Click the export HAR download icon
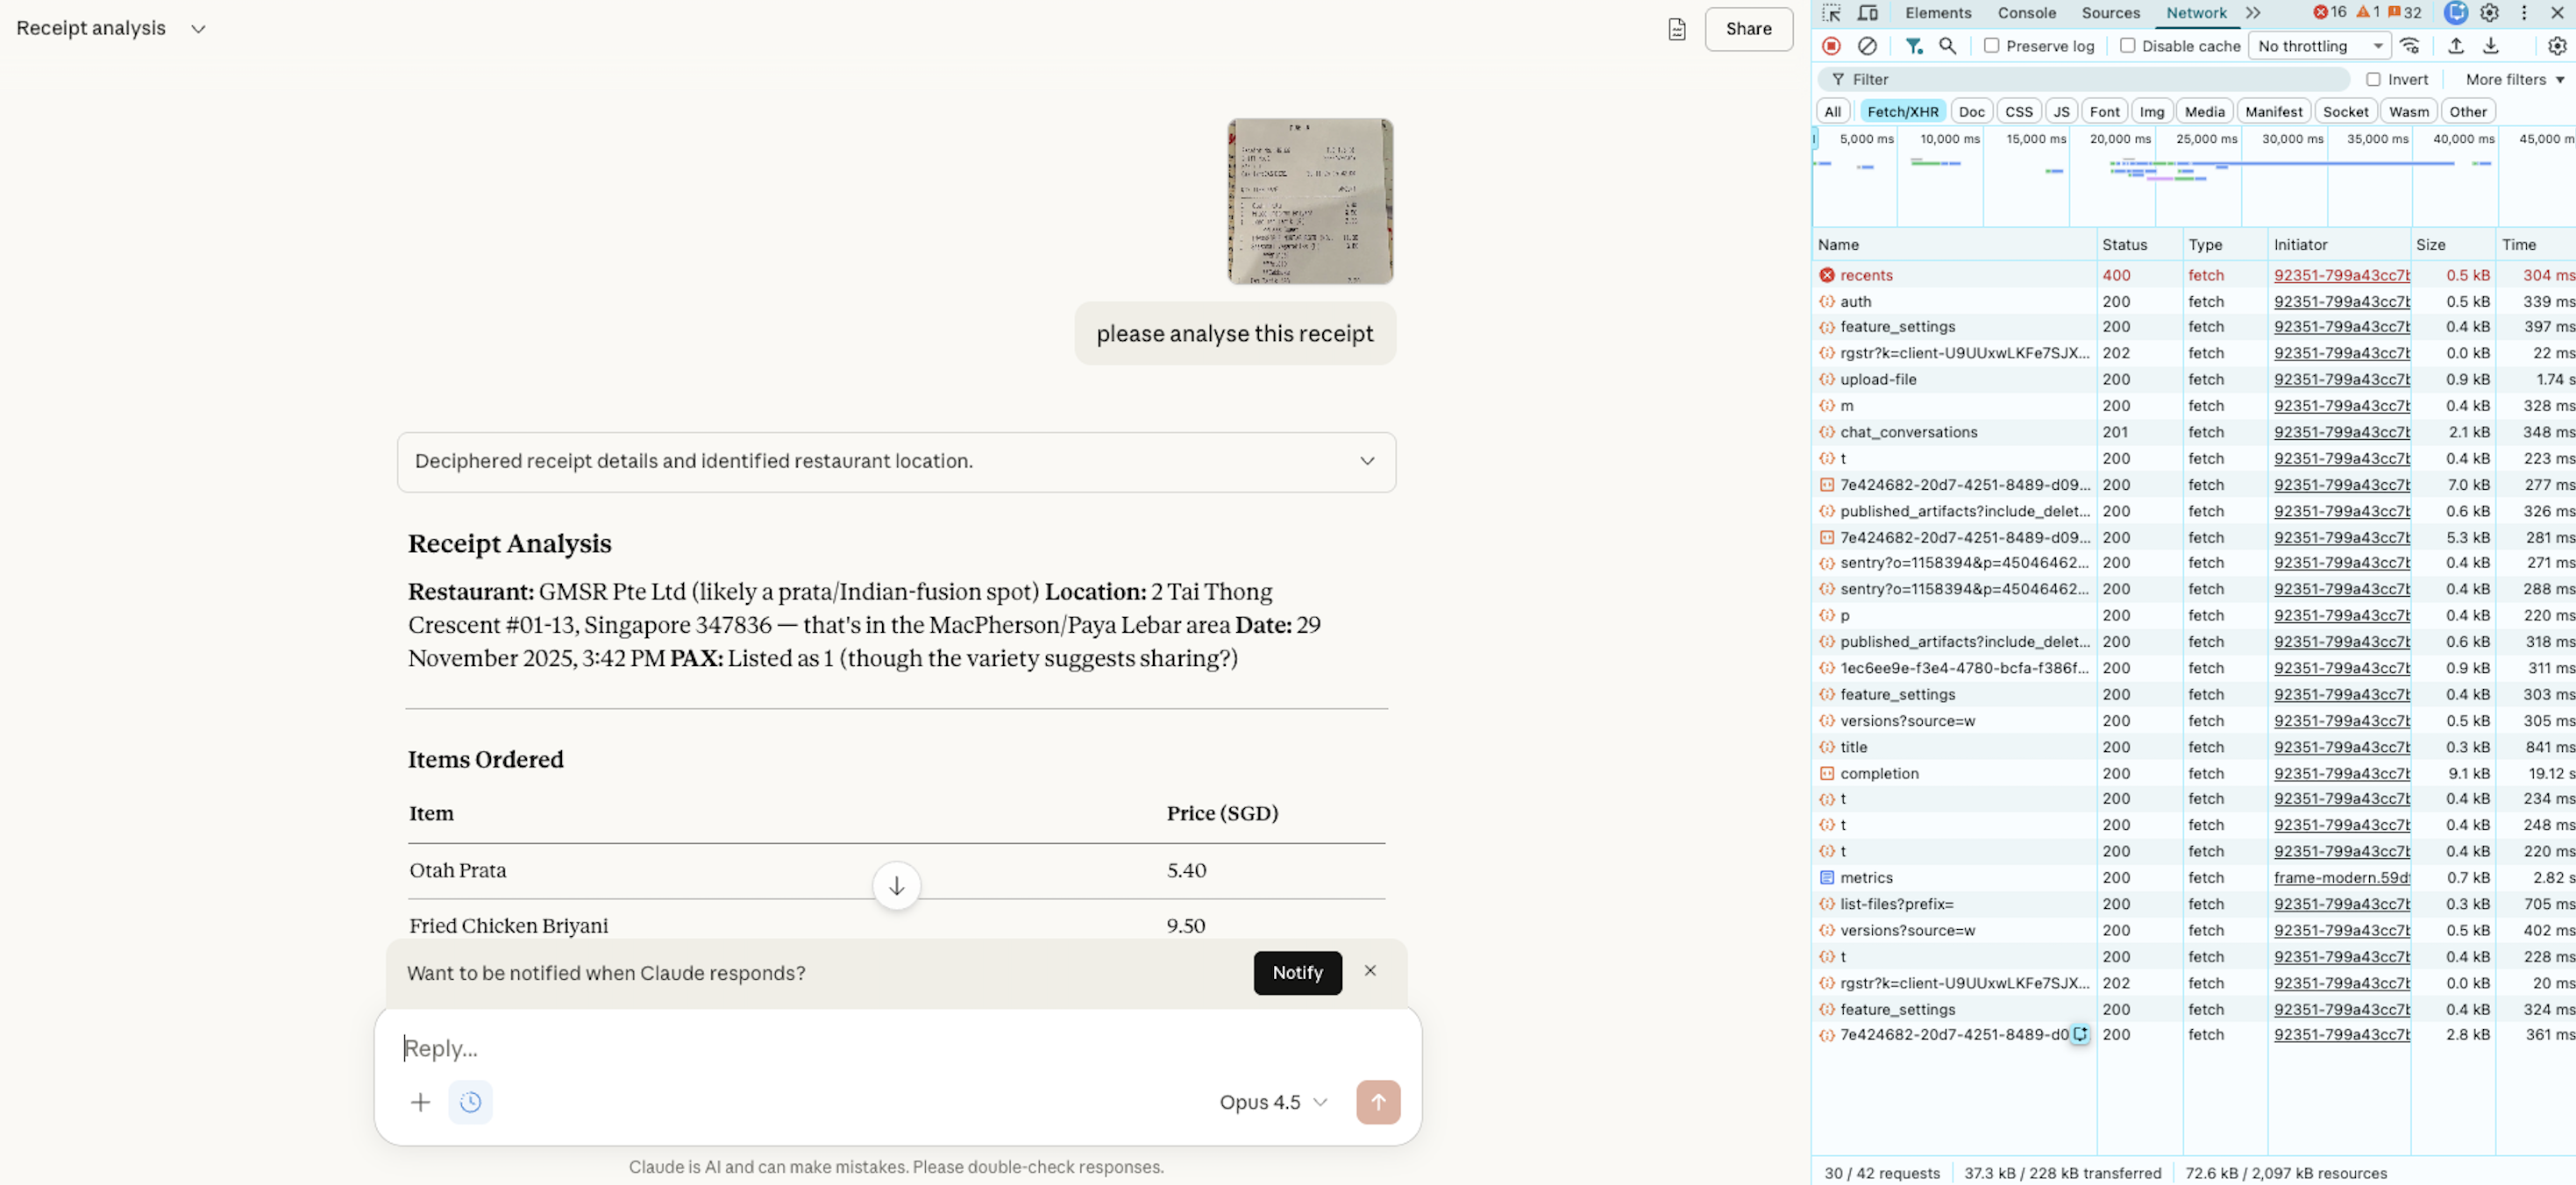This screenshot has height=1185, width=2576. click(x=2490, y=46)
